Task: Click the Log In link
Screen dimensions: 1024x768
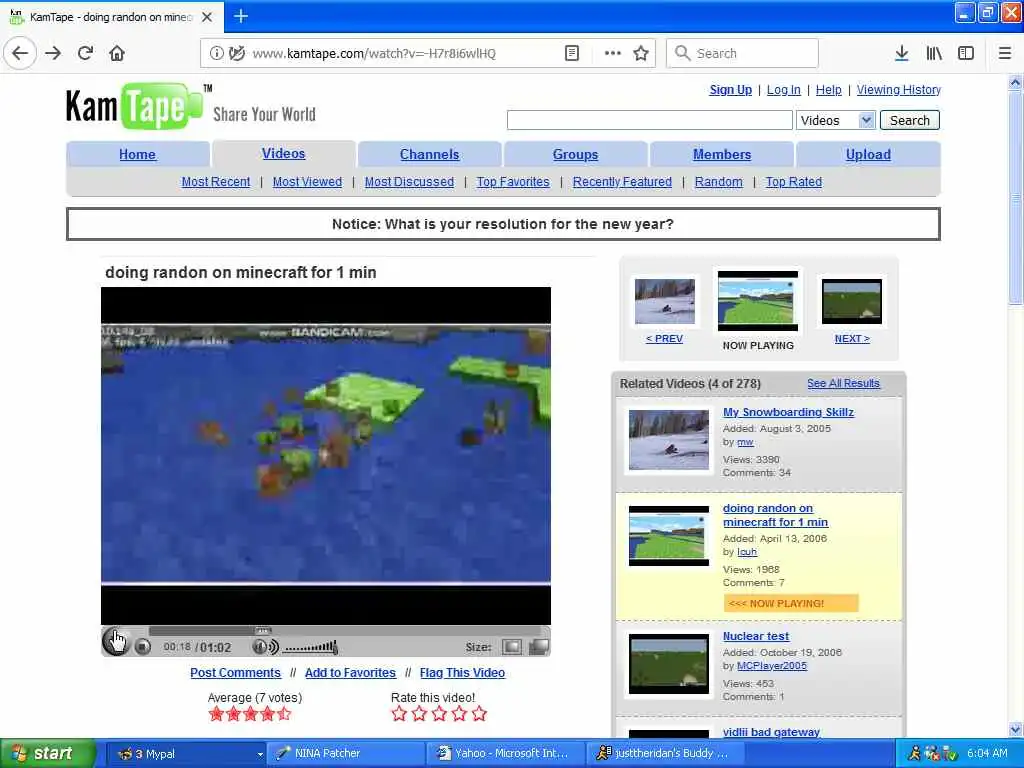Action: [783, 90]
